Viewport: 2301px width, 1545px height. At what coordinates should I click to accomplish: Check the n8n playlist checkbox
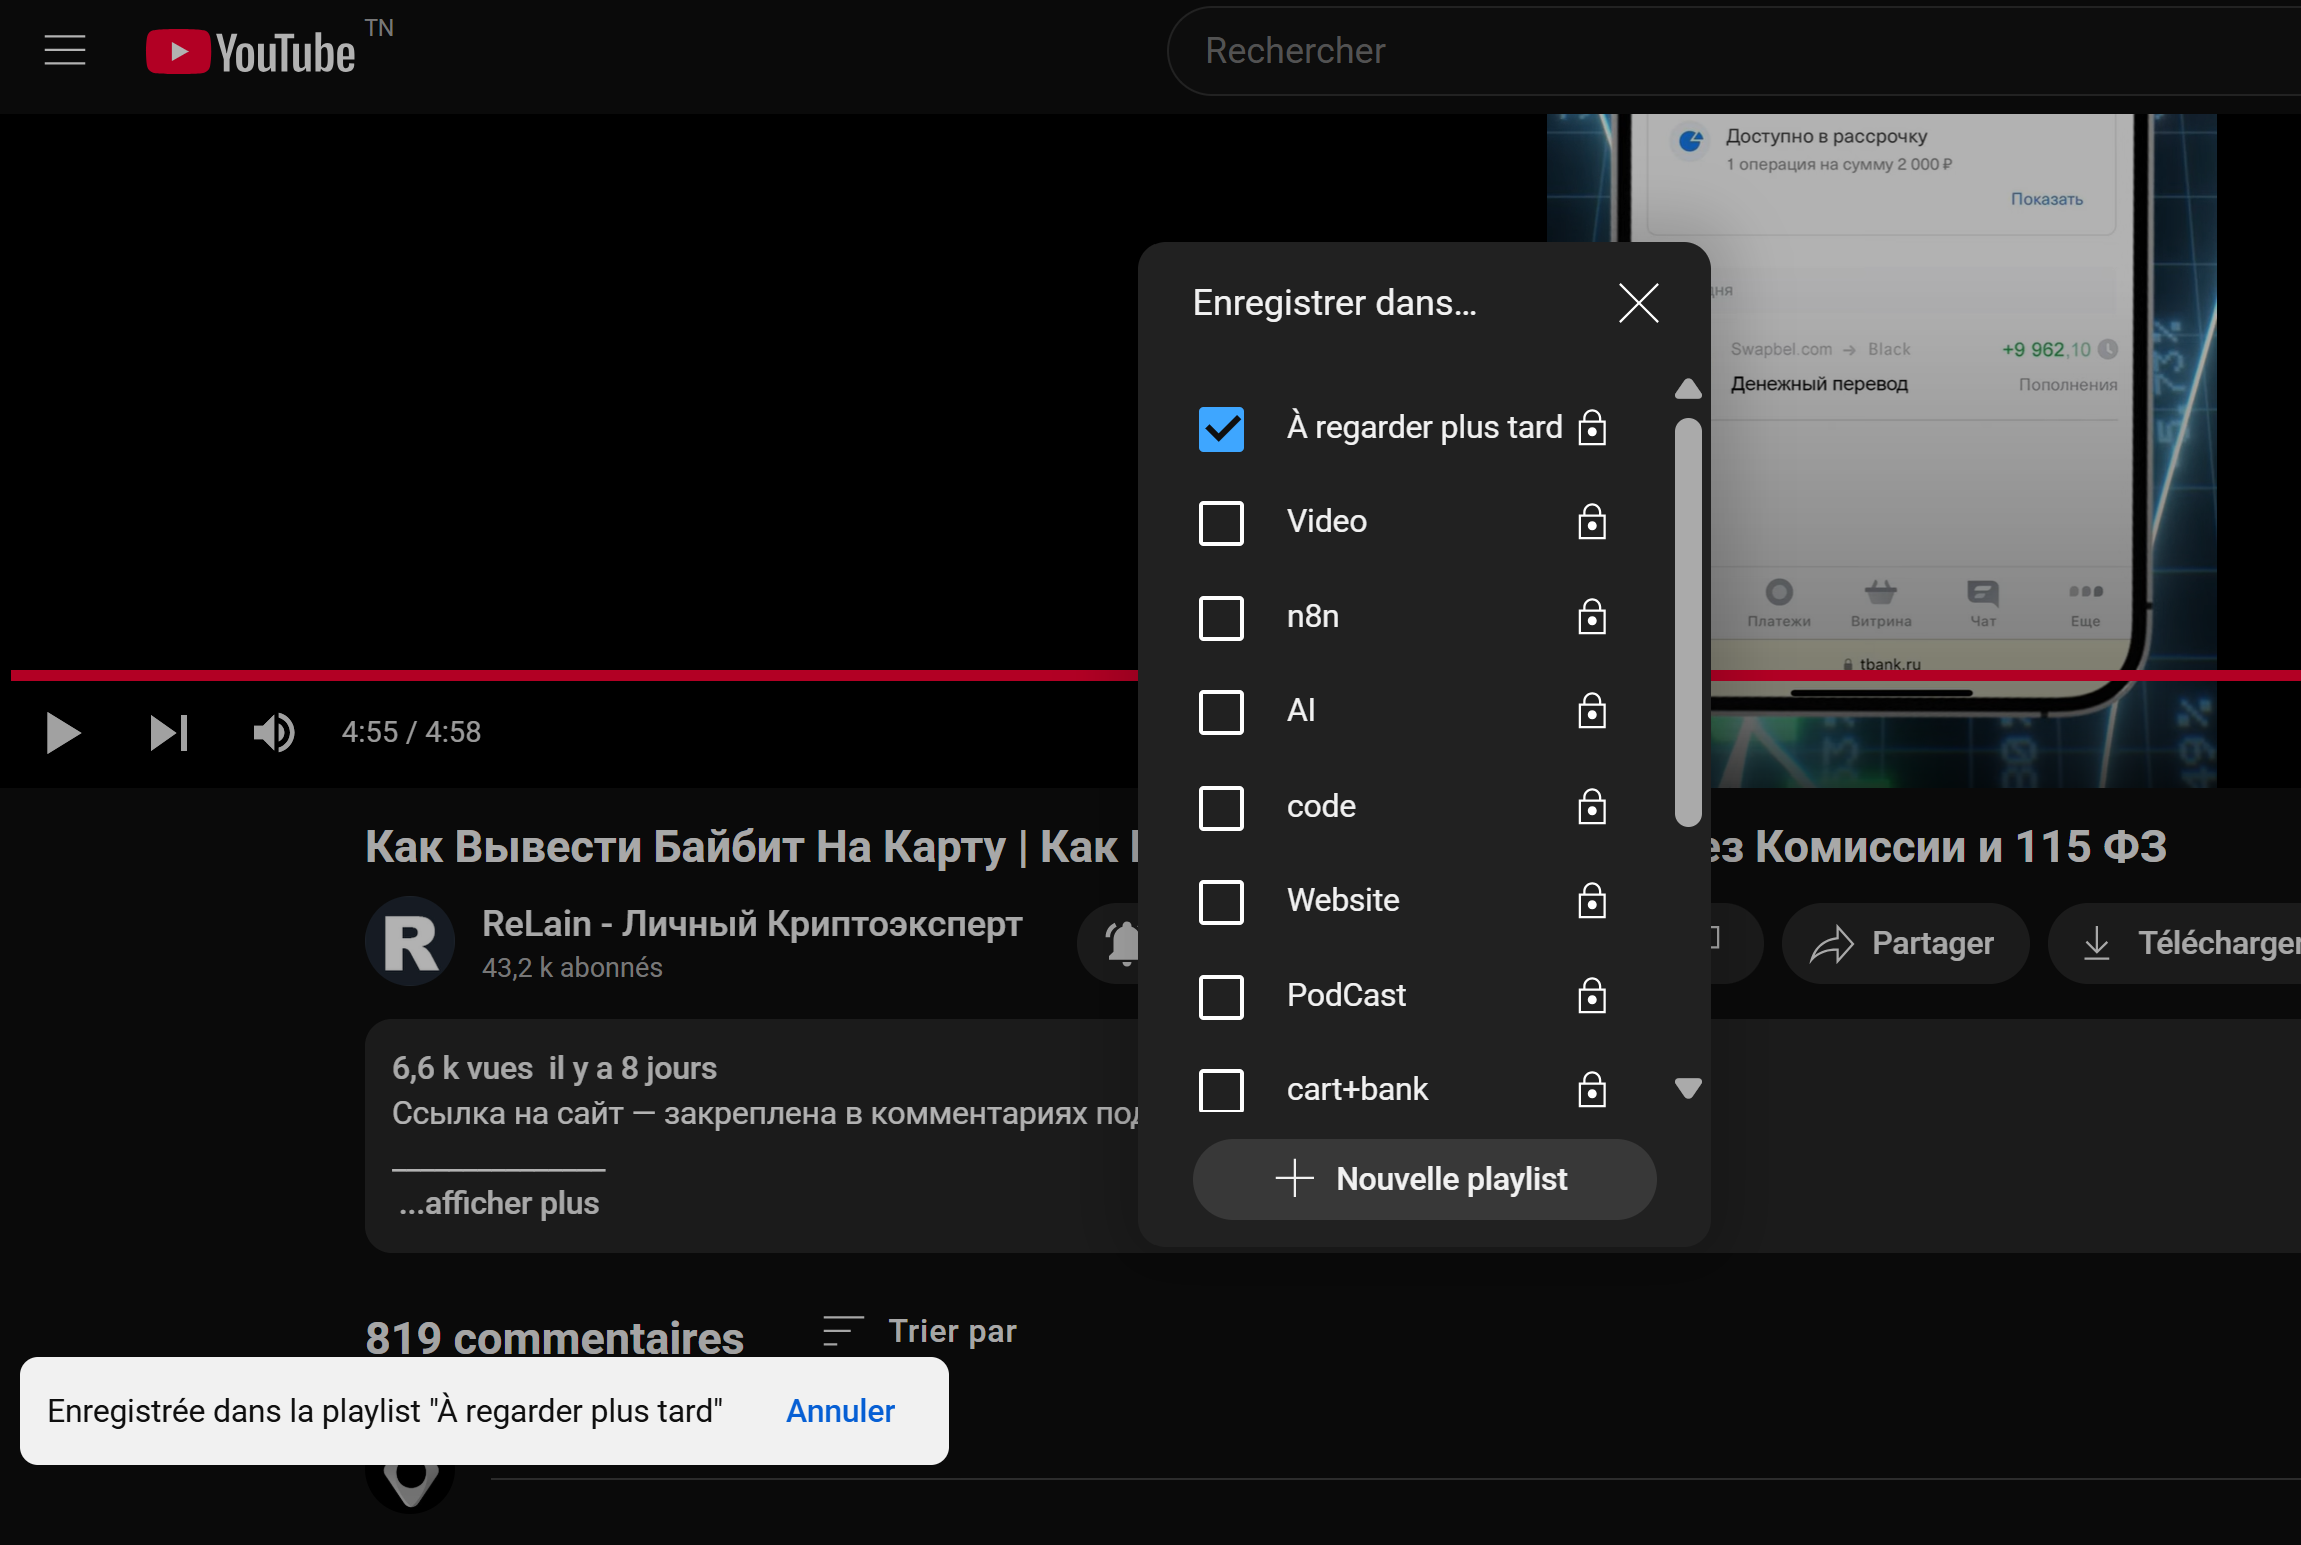(1221, 618)
